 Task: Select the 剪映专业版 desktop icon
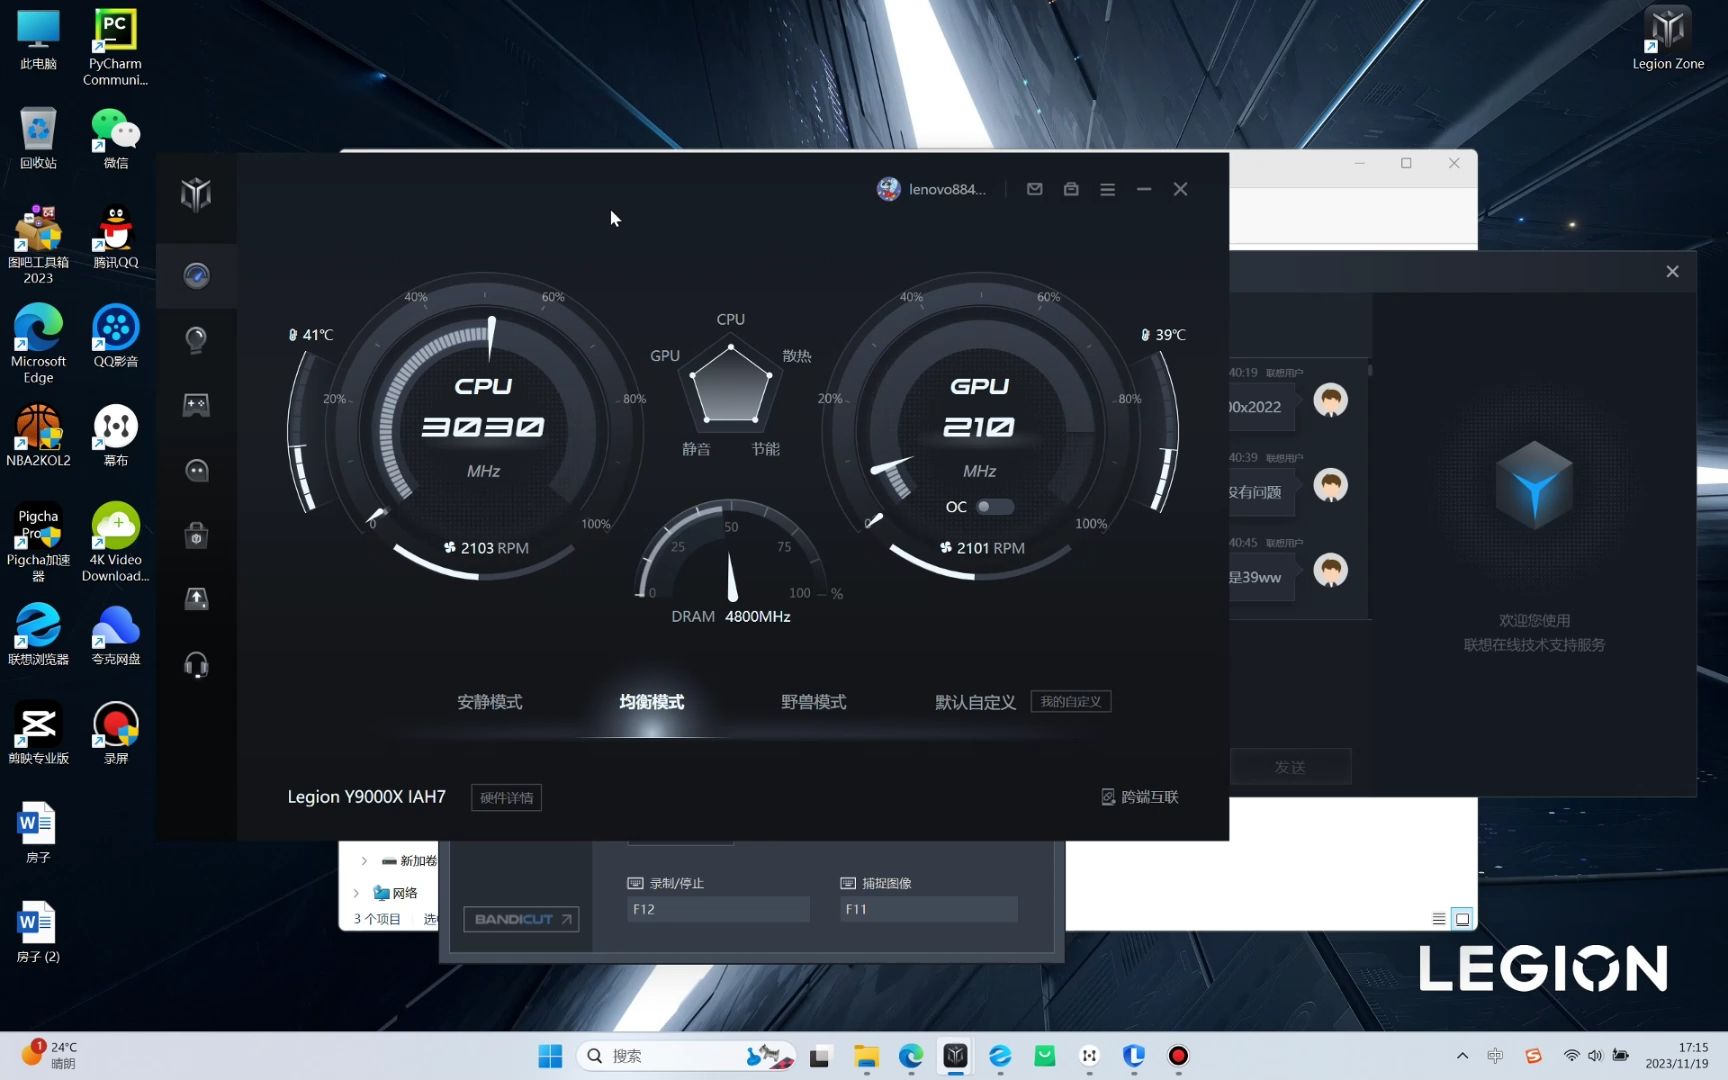click(x=38, y=733)
